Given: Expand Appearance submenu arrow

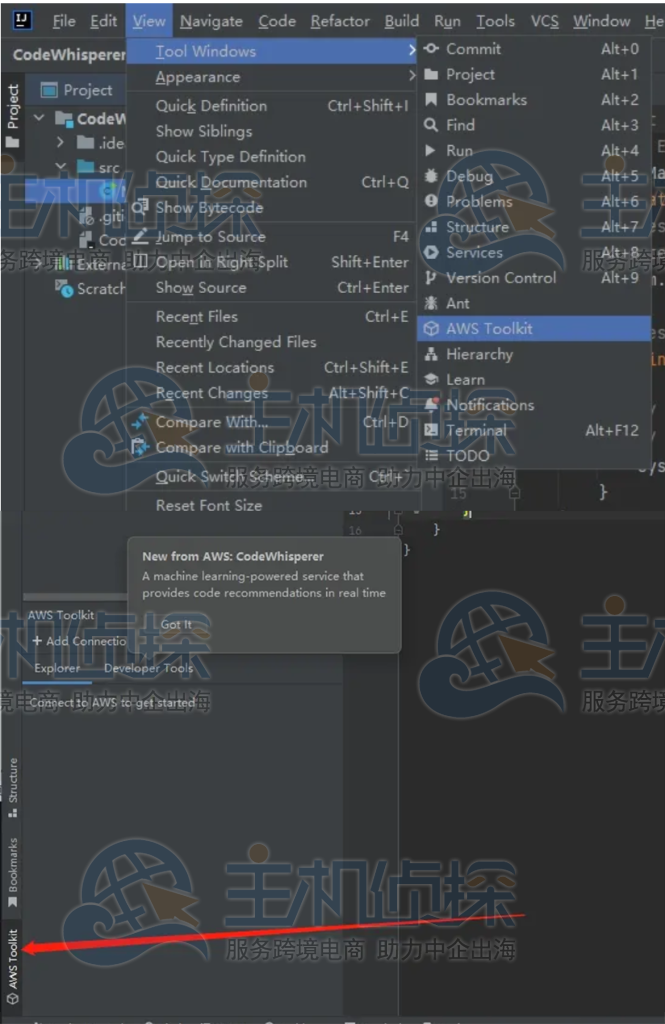Looking at the screenshot, I should coord(412,76).
